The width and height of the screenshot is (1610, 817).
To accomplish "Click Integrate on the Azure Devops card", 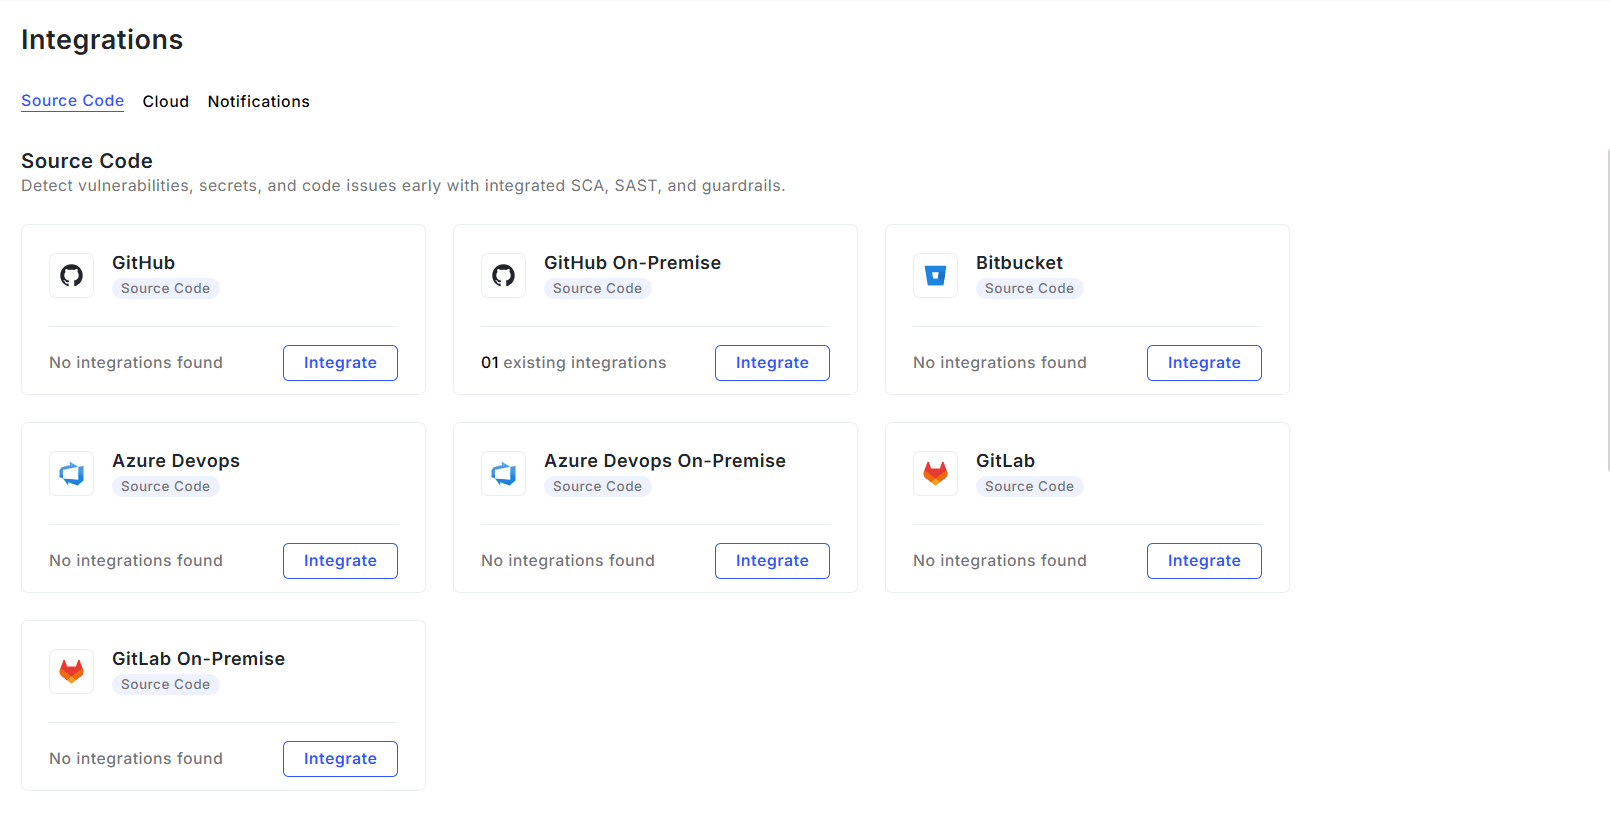I will tap(340, 560).
